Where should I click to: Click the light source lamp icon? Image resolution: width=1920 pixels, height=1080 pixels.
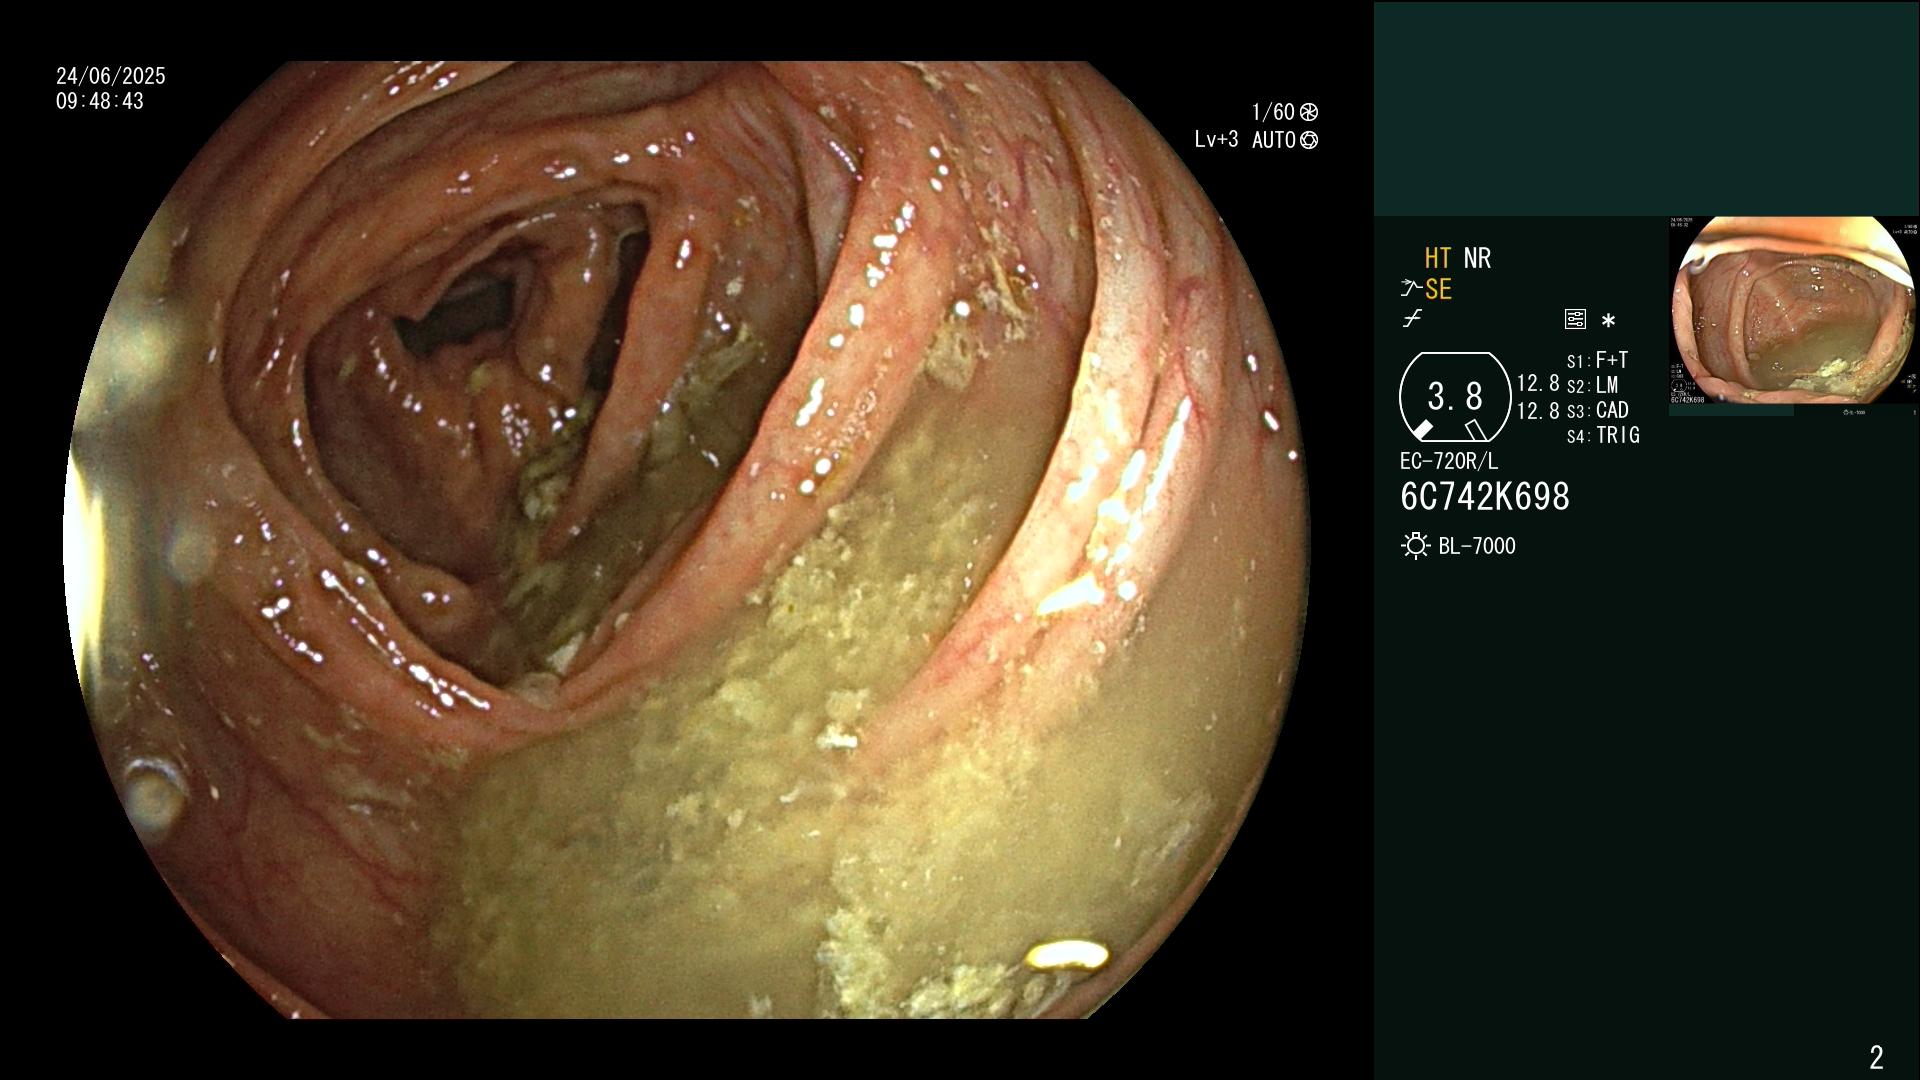(1415, 546)
